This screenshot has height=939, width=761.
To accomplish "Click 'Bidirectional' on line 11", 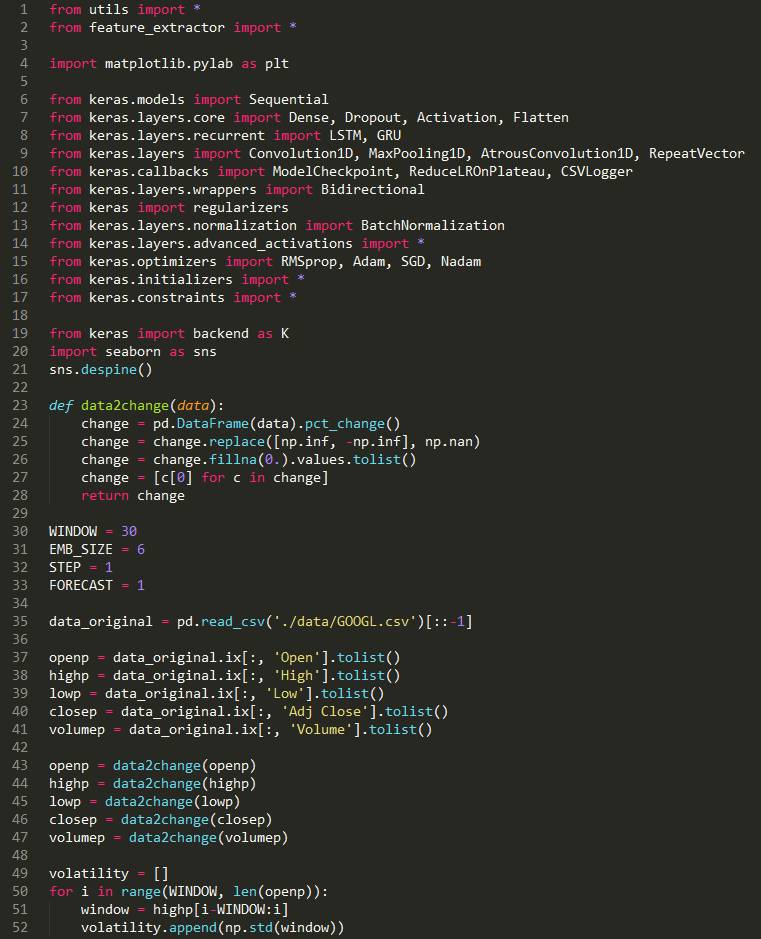I will tap(372, 189).
